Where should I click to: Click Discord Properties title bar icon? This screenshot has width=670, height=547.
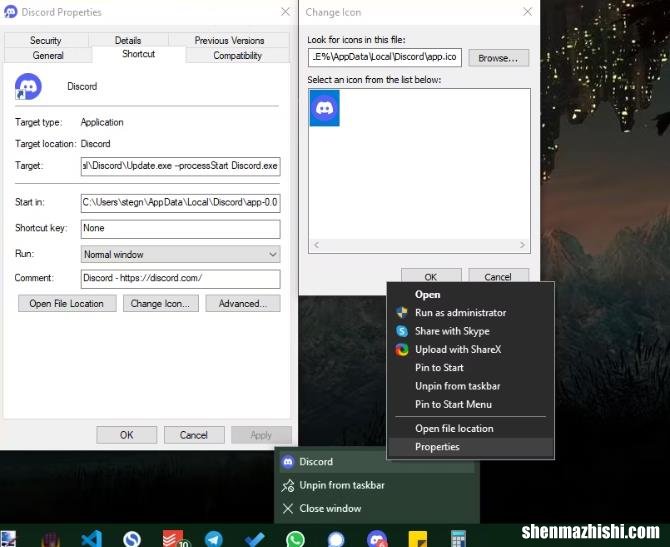coord(11,12)
